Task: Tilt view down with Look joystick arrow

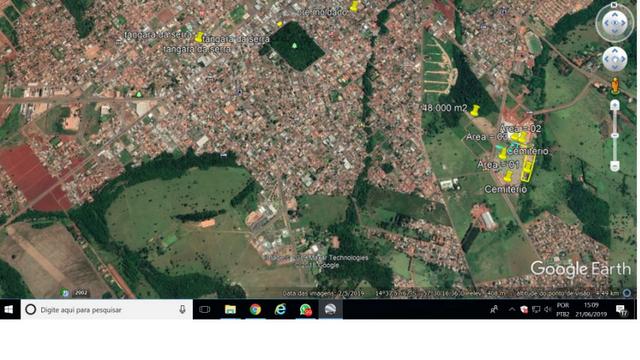Action: point(615,32)
